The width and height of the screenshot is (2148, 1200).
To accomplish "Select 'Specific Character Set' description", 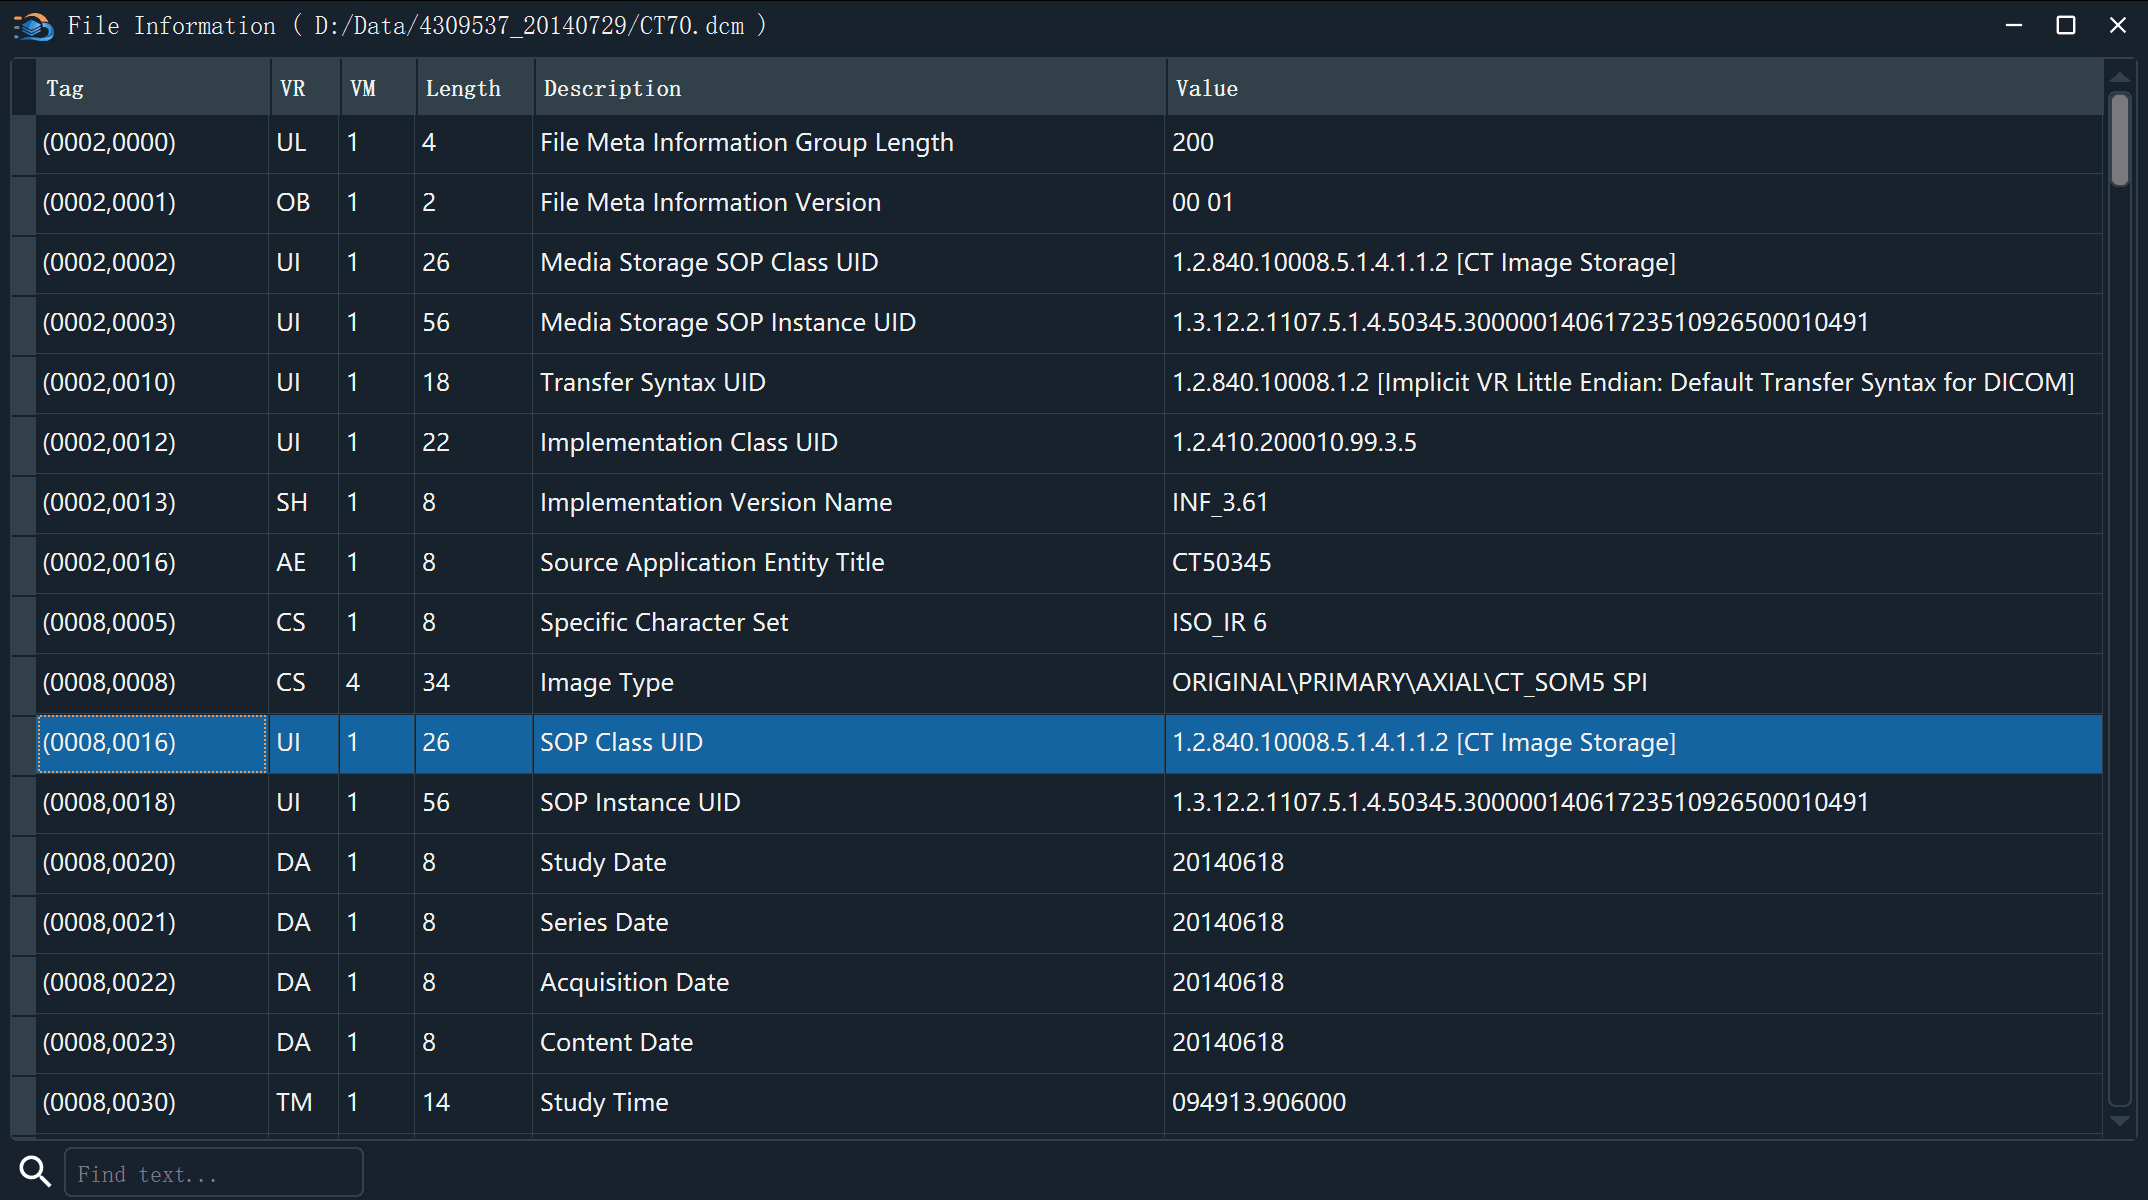I will click(x=848, y=623).
